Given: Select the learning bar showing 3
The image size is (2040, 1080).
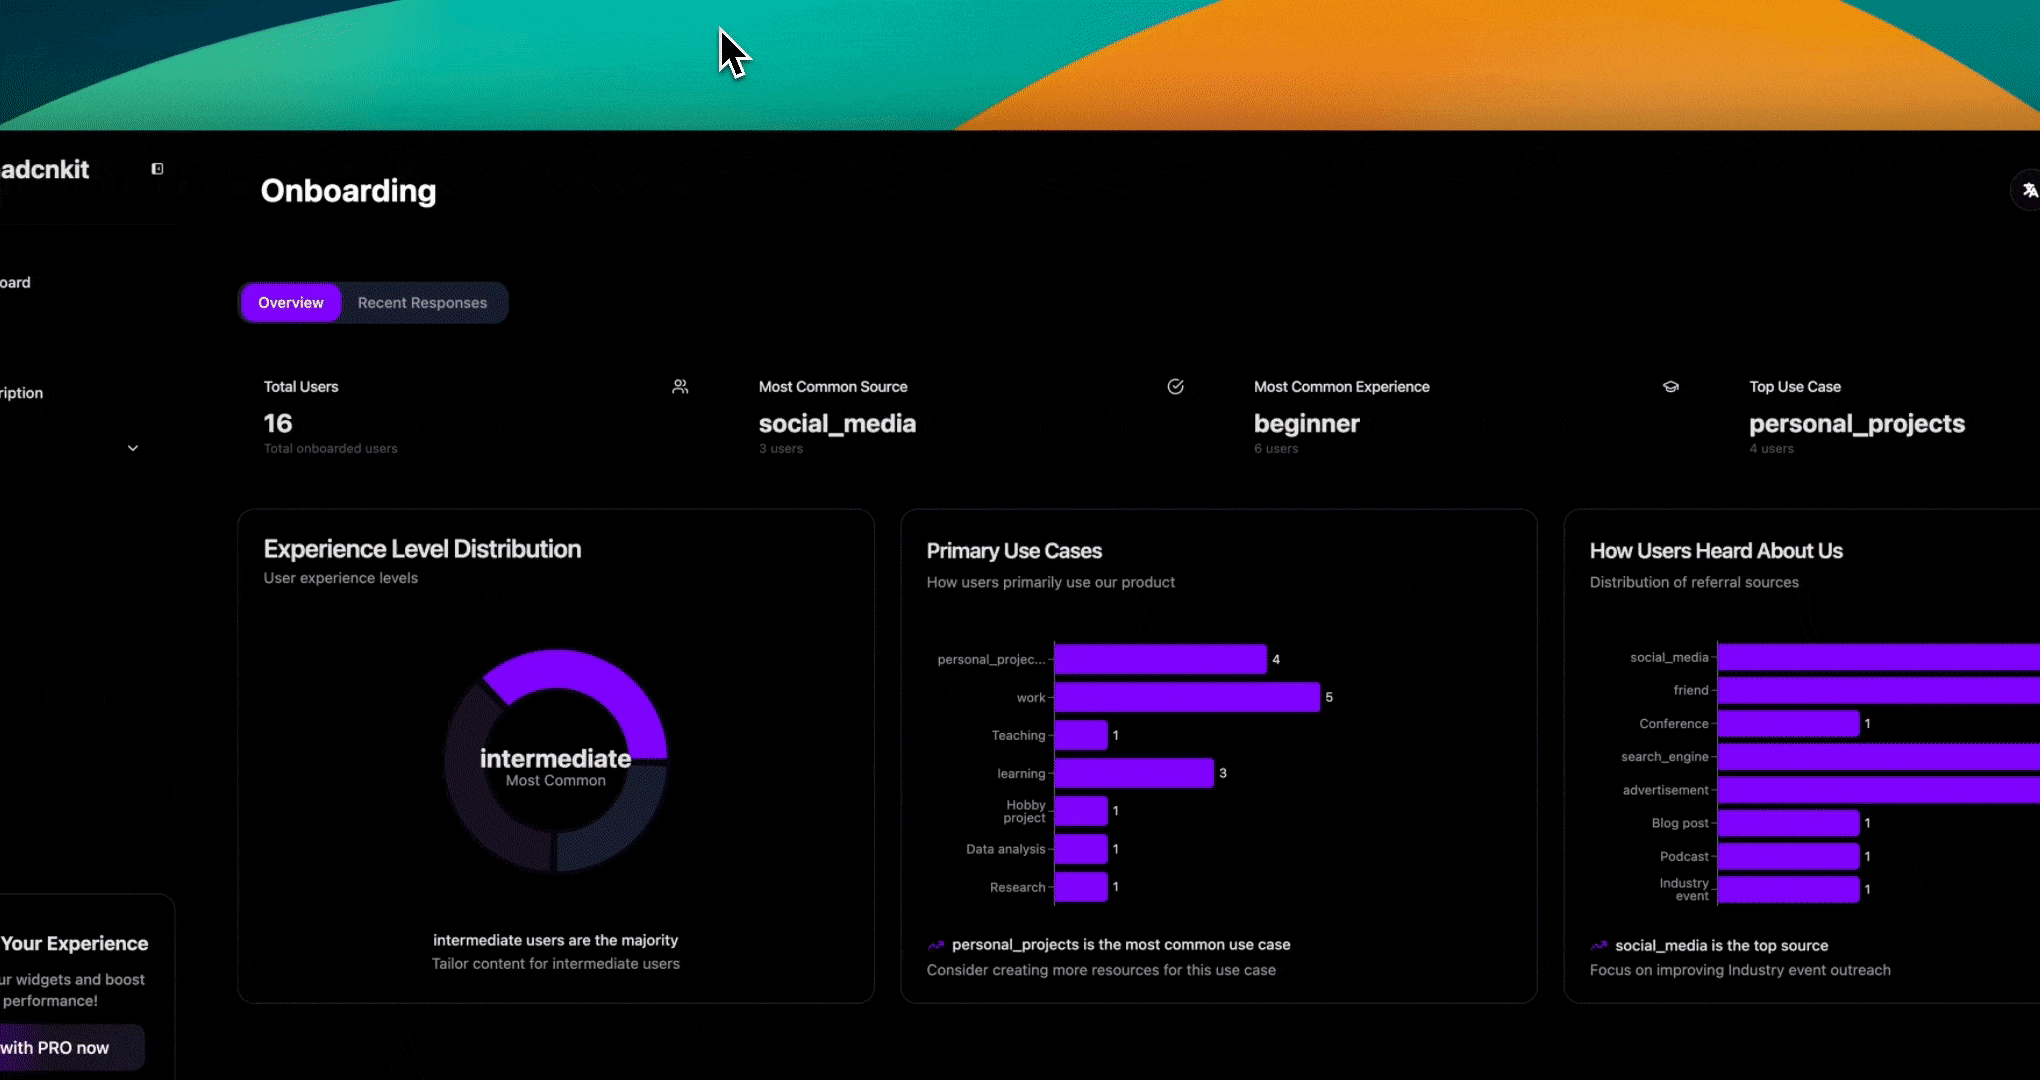Looking at the screenshot, I should (1133, 773).
